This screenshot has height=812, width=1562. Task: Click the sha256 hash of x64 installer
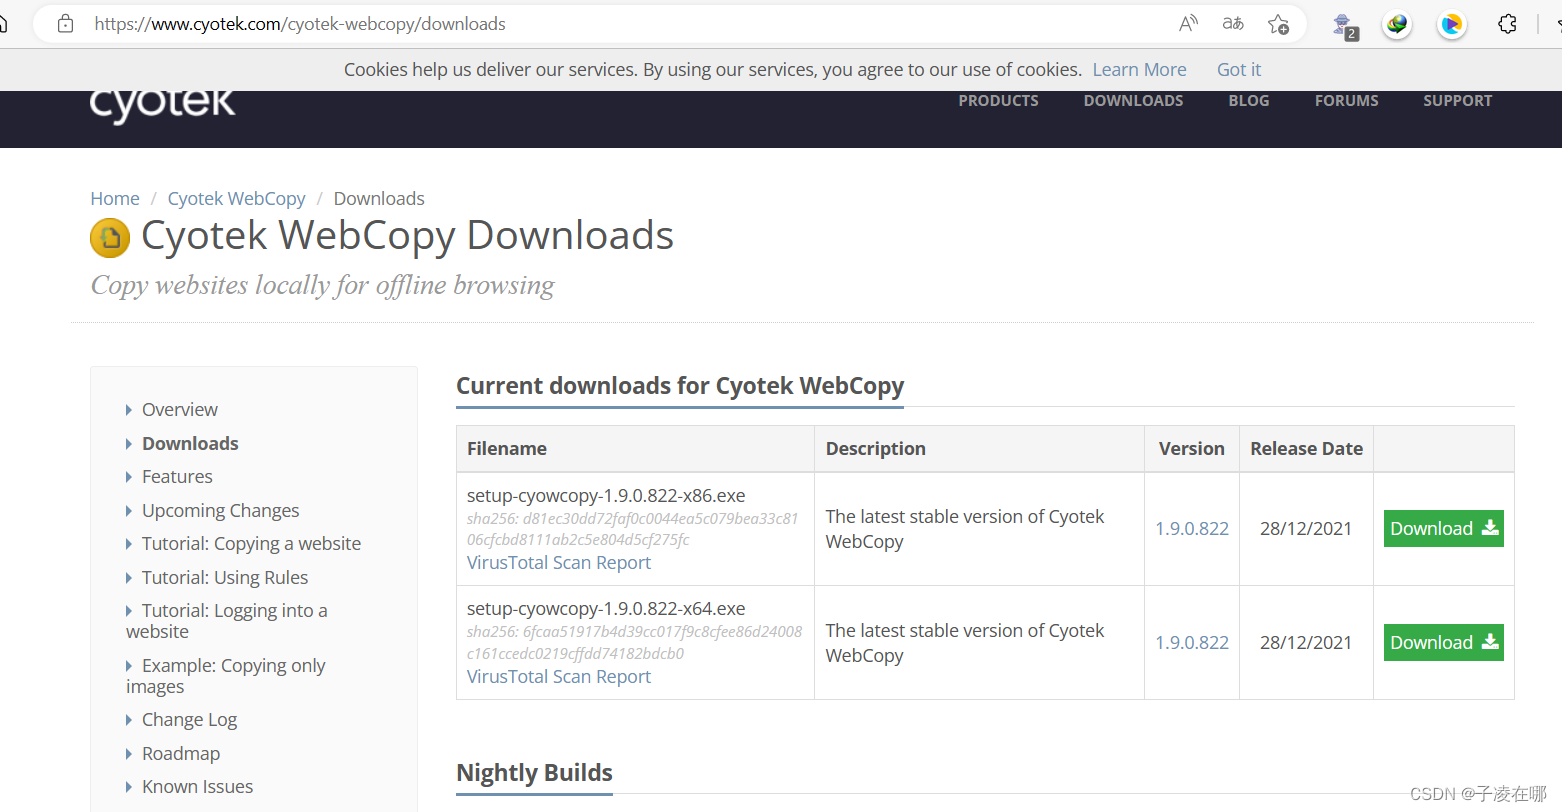(634, 643)
